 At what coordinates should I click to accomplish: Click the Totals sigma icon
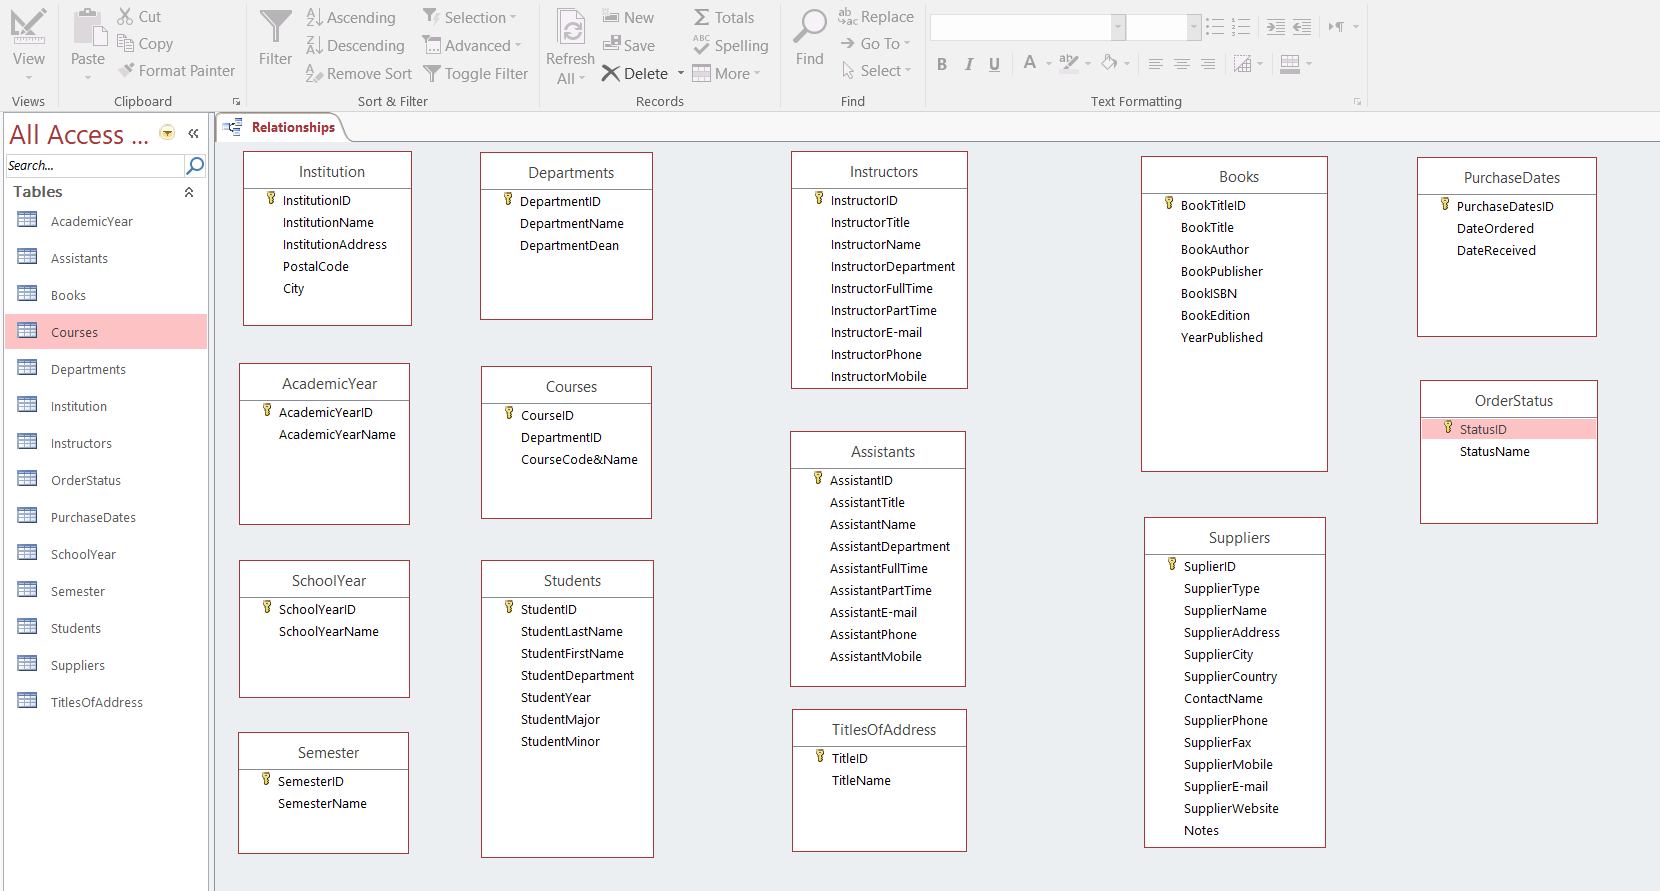pyautogui.click(x=702, y=17)
